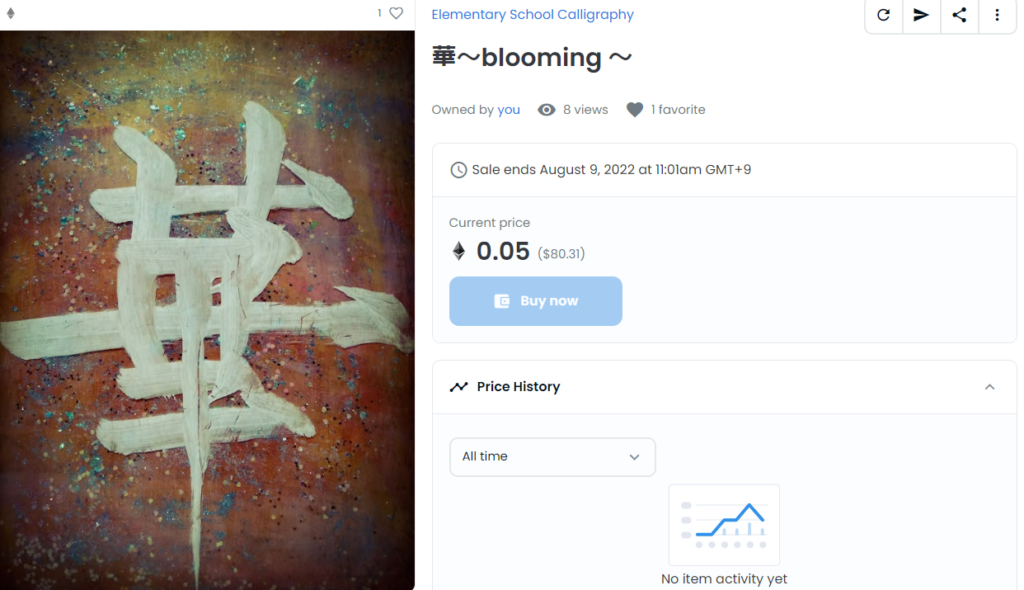Open the Elementary School Calligraphy collection link

[x=532, y=15]
